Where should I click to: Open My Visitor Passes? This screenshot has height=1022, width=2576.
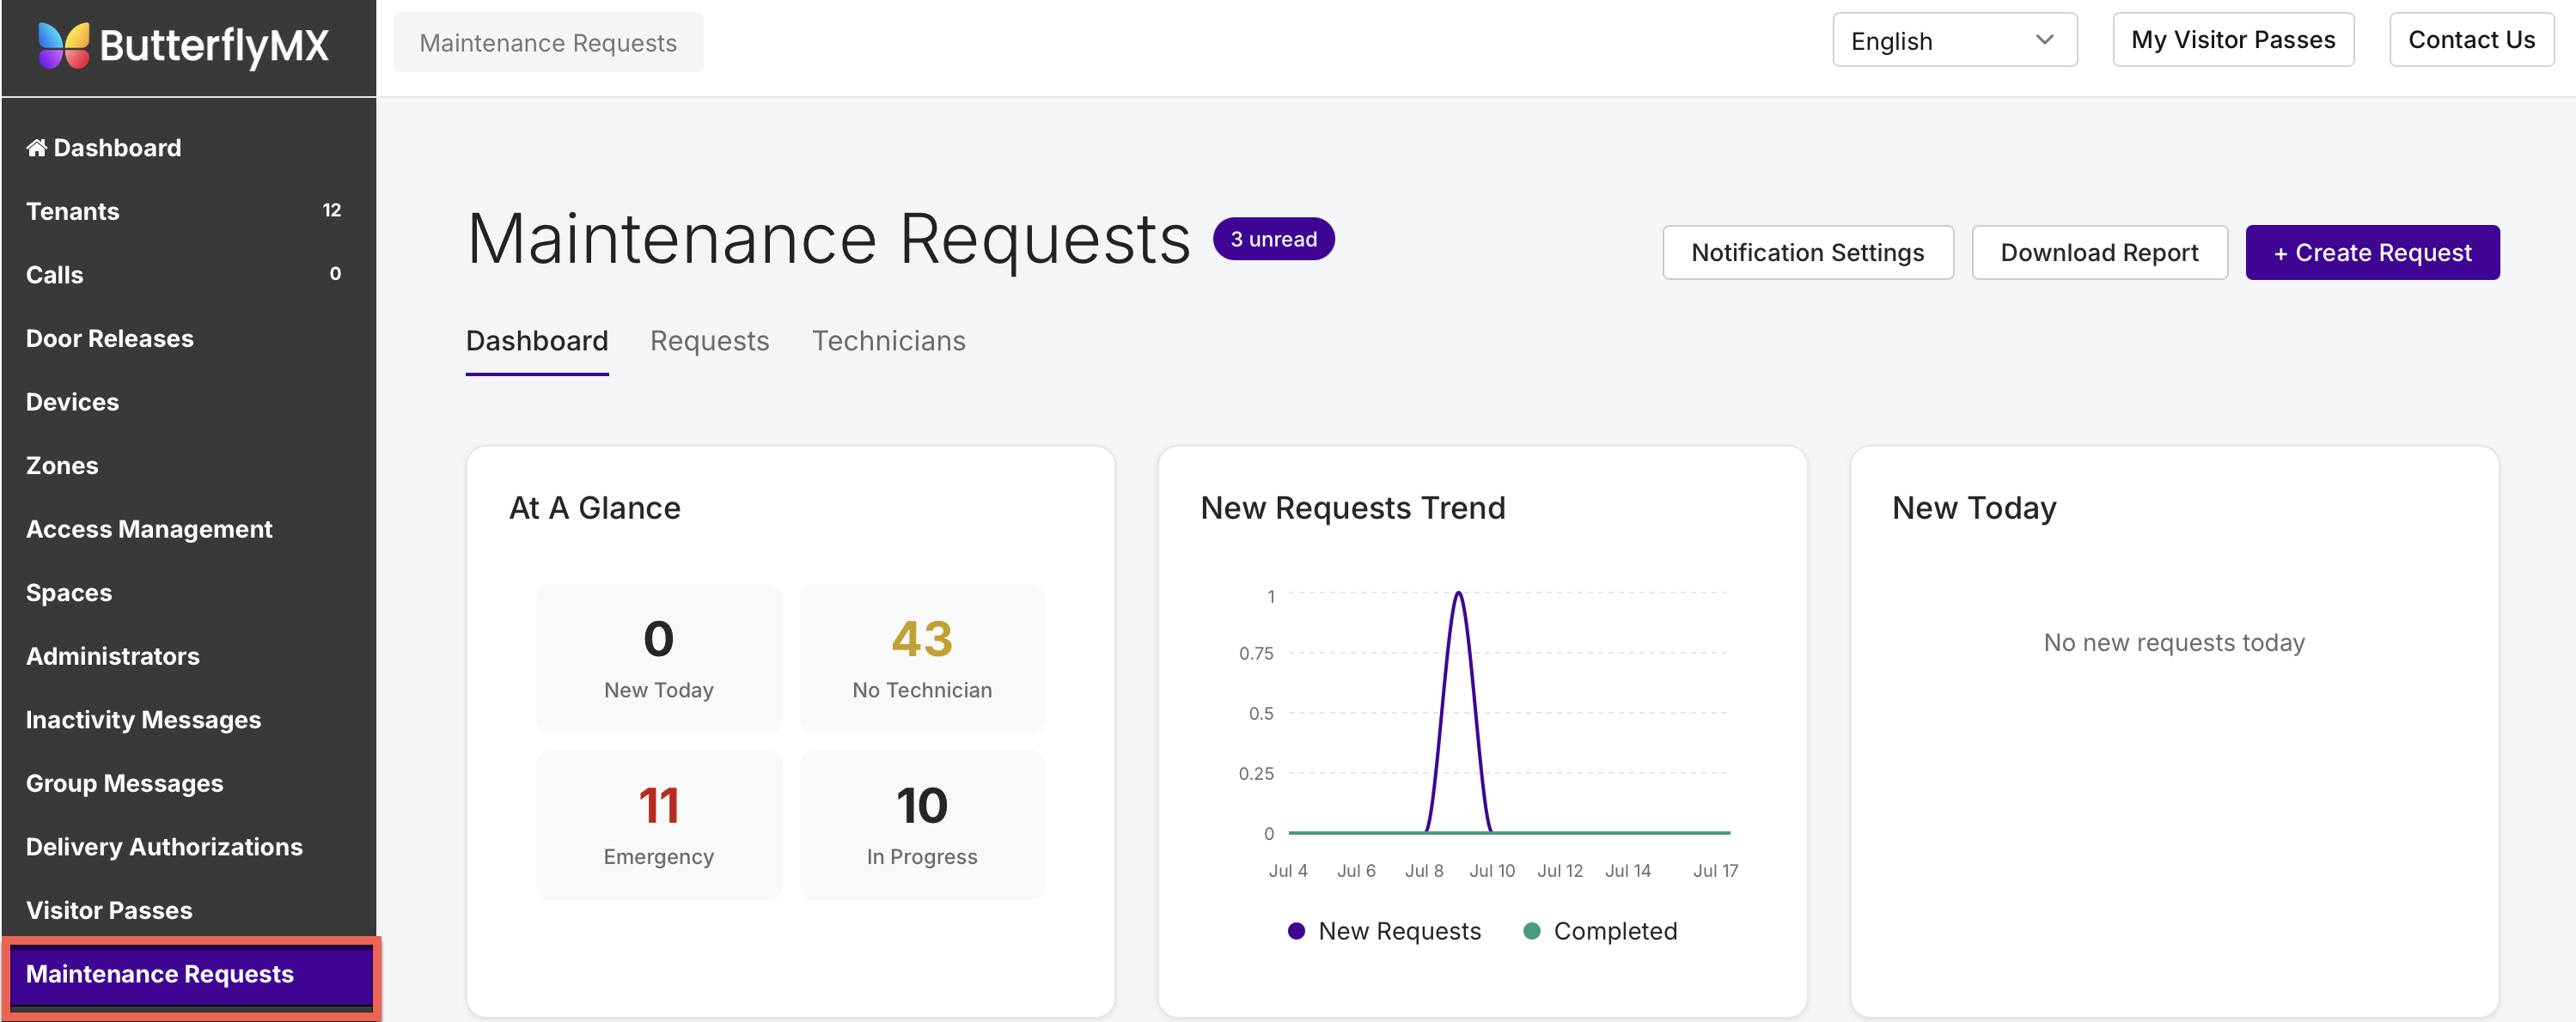(2232, 40)
